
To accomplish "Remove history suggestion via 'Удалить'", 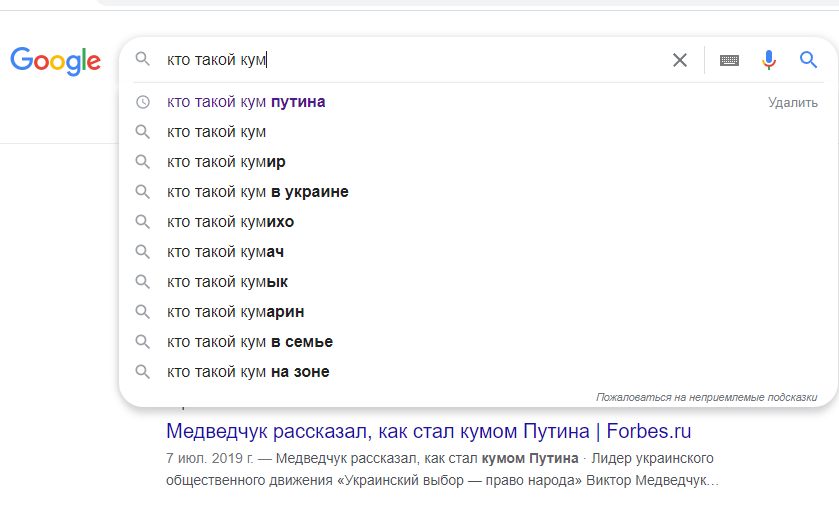I will (x=792, y=102).
